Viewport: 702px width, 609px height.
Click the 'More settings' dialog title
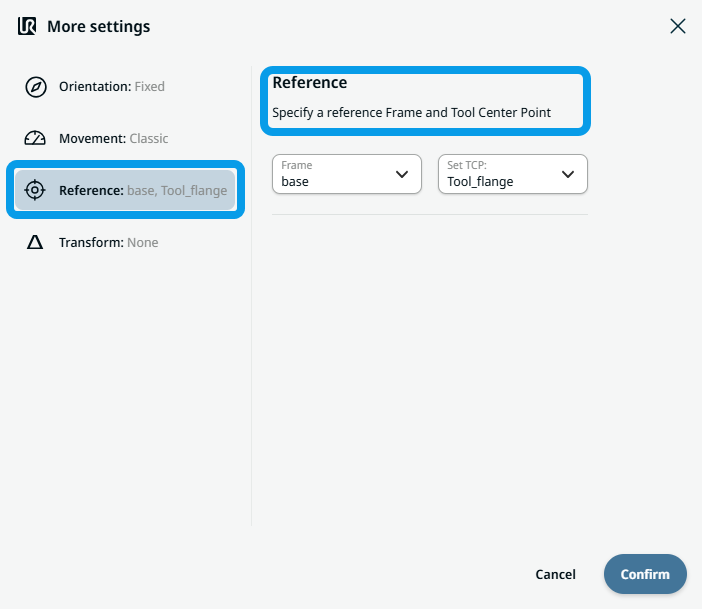98,27
